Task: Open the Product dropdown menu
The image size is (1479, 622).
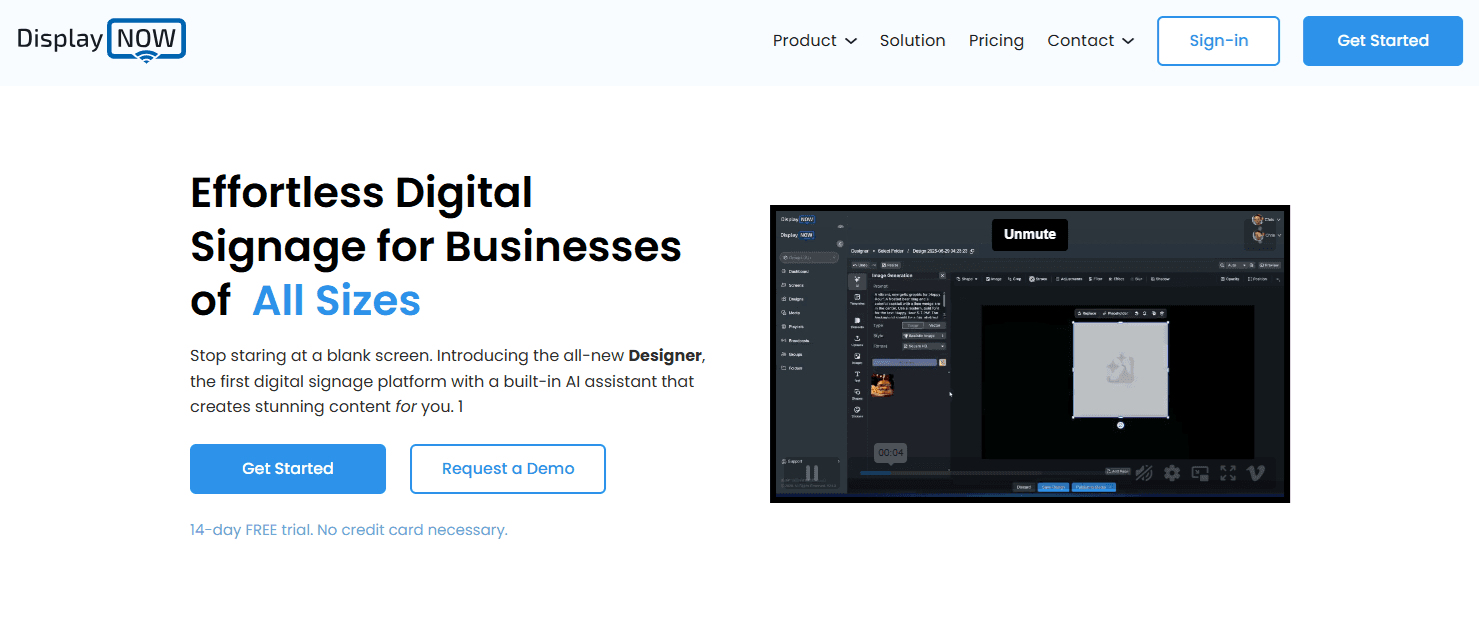Action: [x=815, y=41]
